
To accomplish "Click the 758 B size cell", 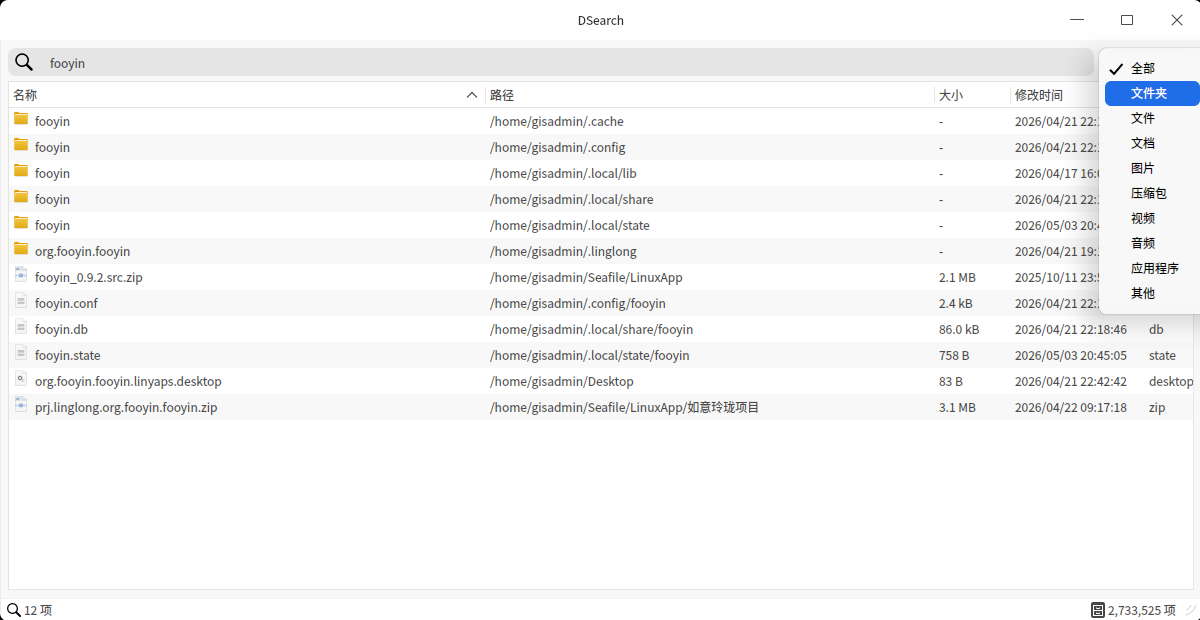I will coord(954,355).
